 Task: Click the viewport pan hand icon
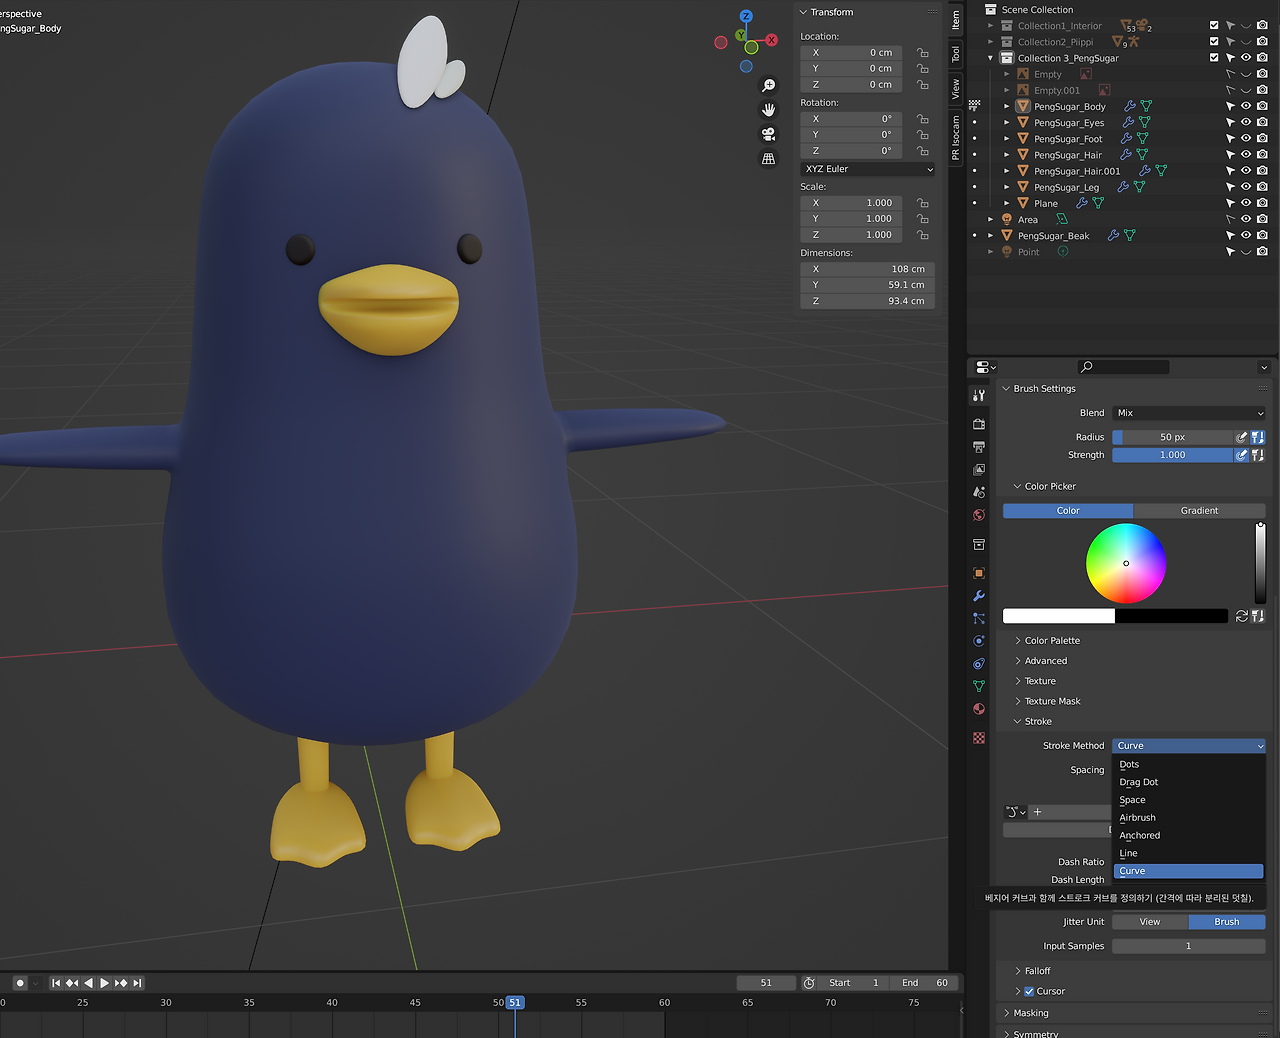[768, 110]
